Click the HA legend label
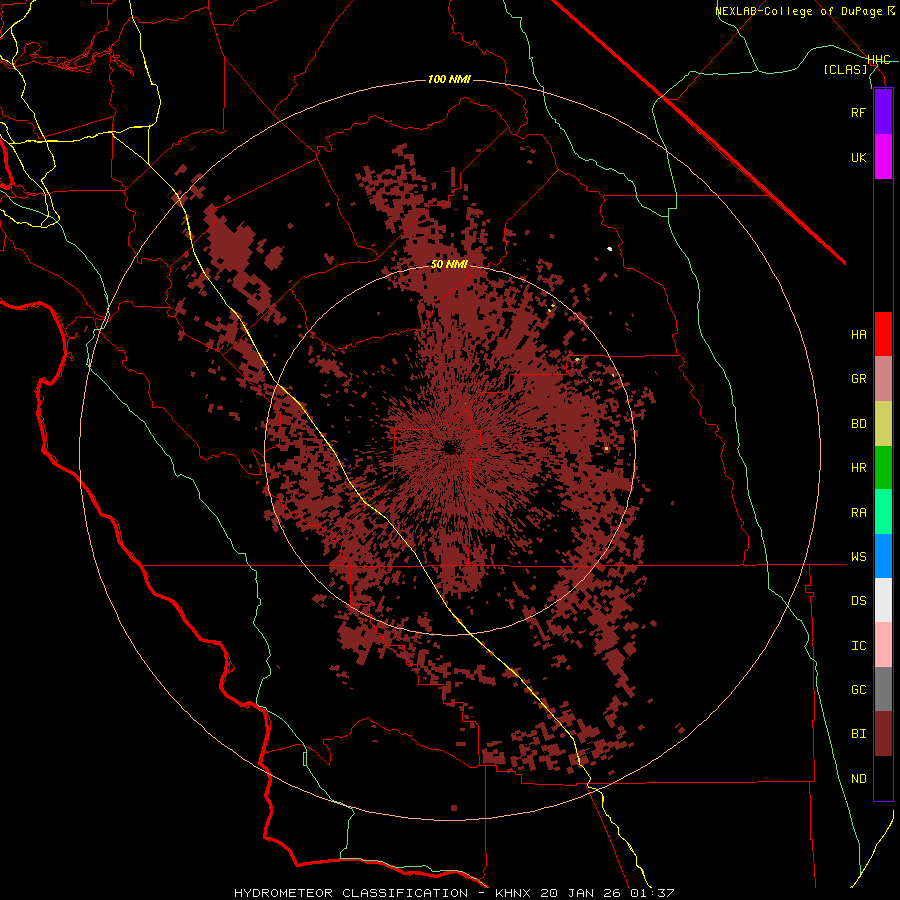Image resolution: width=900 pixels, height=900 pixels. (858, 334)
